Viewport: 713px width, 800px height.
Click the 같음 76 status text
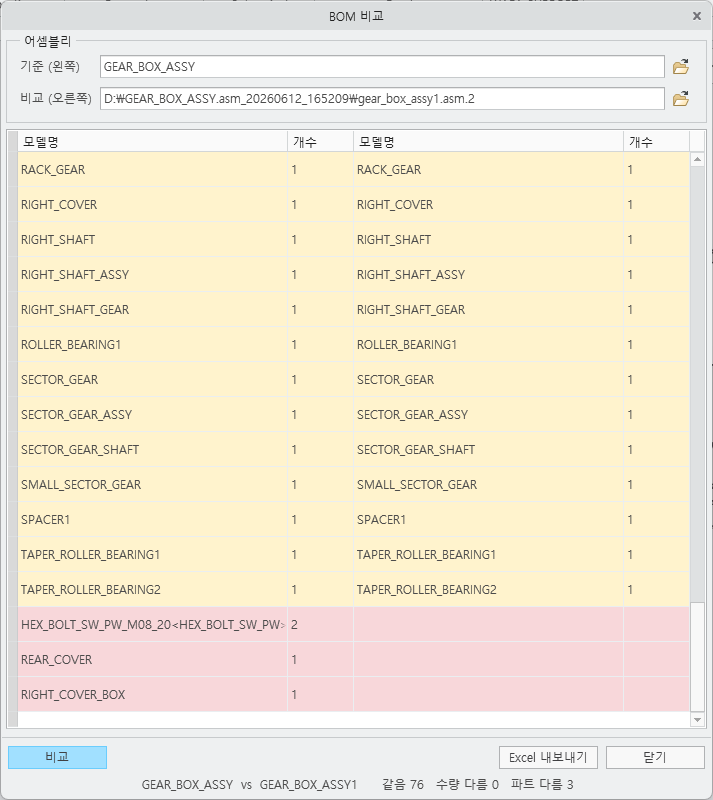coord(403,784)
